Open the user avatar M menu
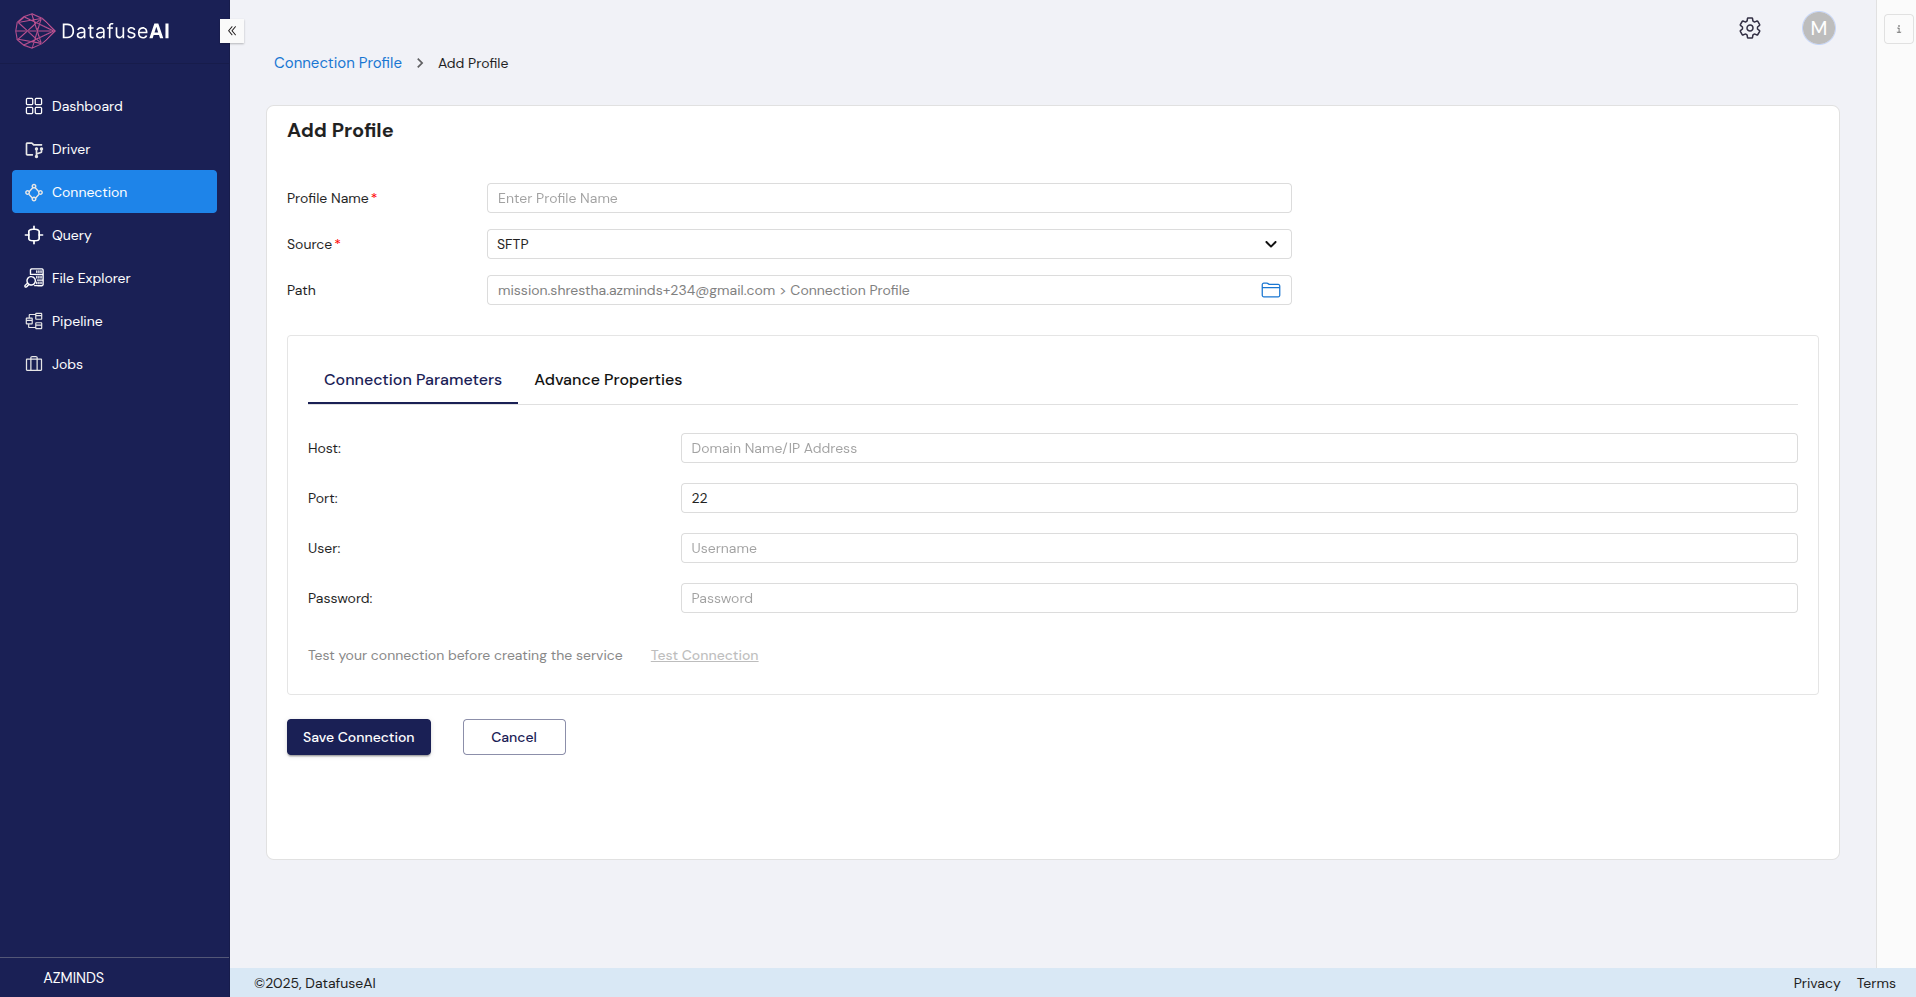This screenshot has width=1916, height=997. click(x=1818, y=28)
